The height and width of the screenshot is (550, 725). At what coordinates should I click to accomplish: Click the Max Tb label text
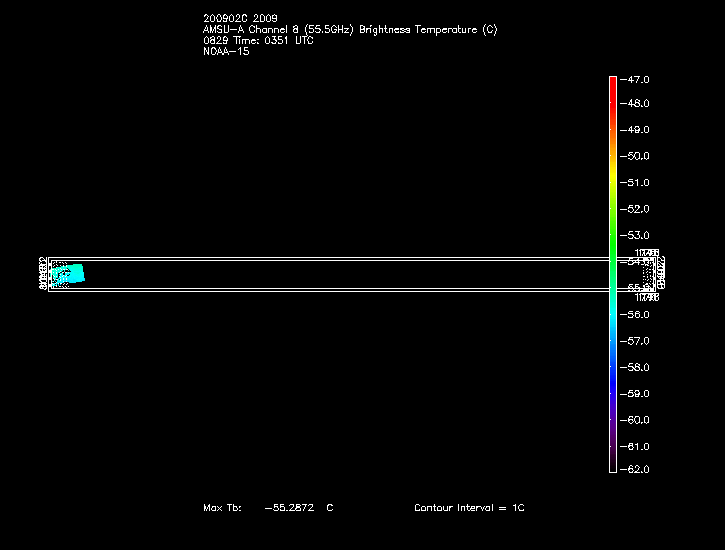click(x=222, y=508)
